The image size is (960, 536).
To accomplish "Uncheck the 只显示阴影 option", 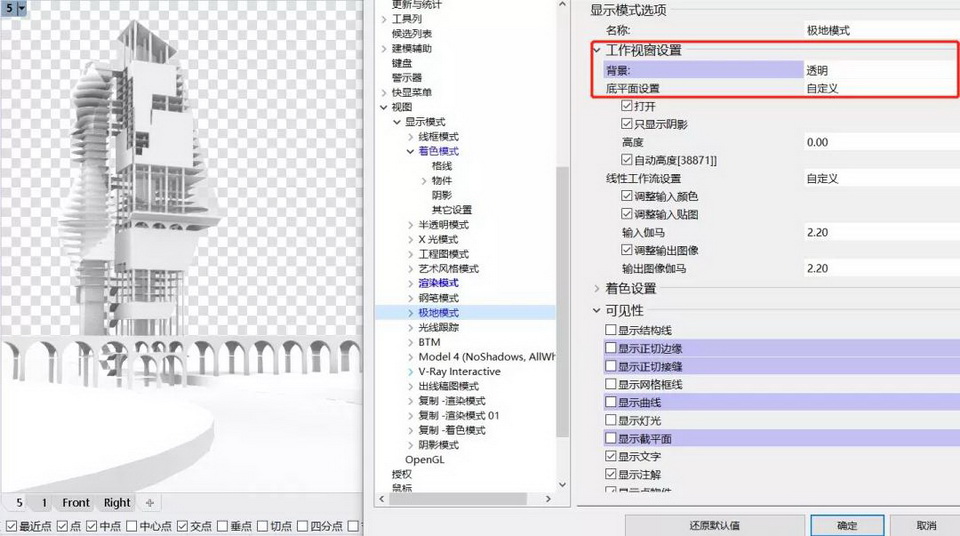I will point(627,124).
